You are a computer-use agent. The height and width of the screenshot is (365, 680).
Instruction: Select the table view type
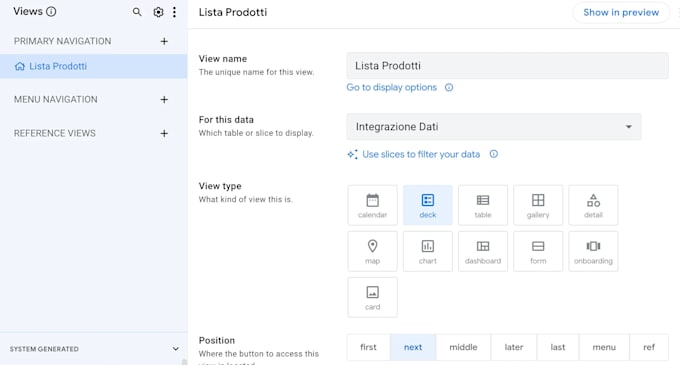[x=483, y=205]
